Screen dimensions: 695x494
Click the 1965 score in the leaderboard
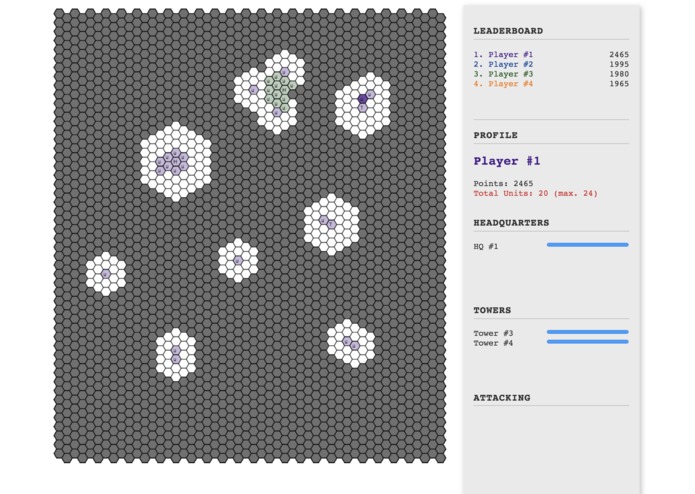(619, 84)
